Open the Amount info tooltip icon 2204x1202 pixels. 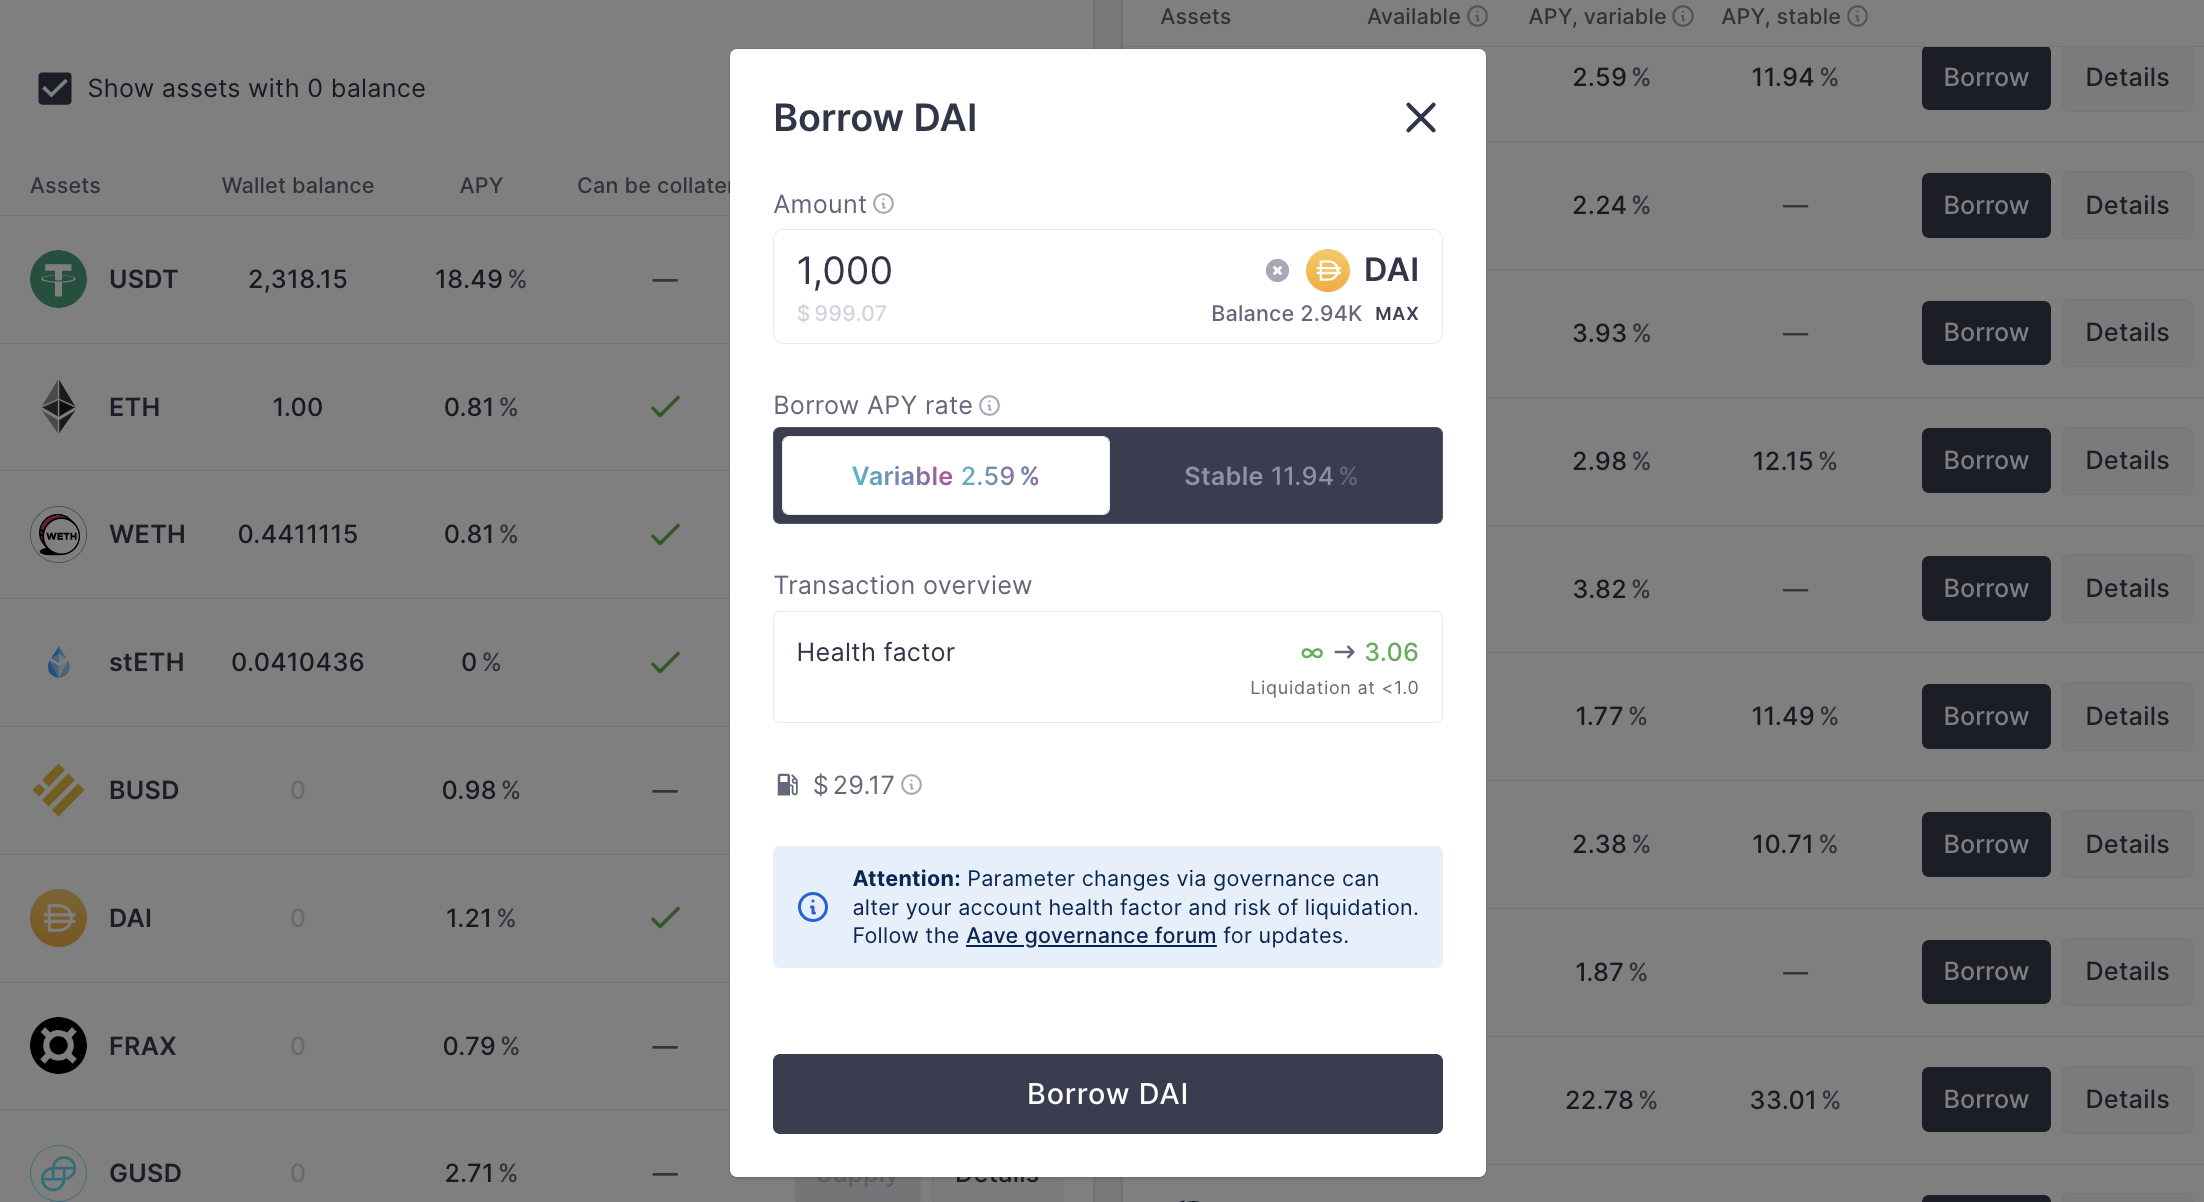point(882,203)
